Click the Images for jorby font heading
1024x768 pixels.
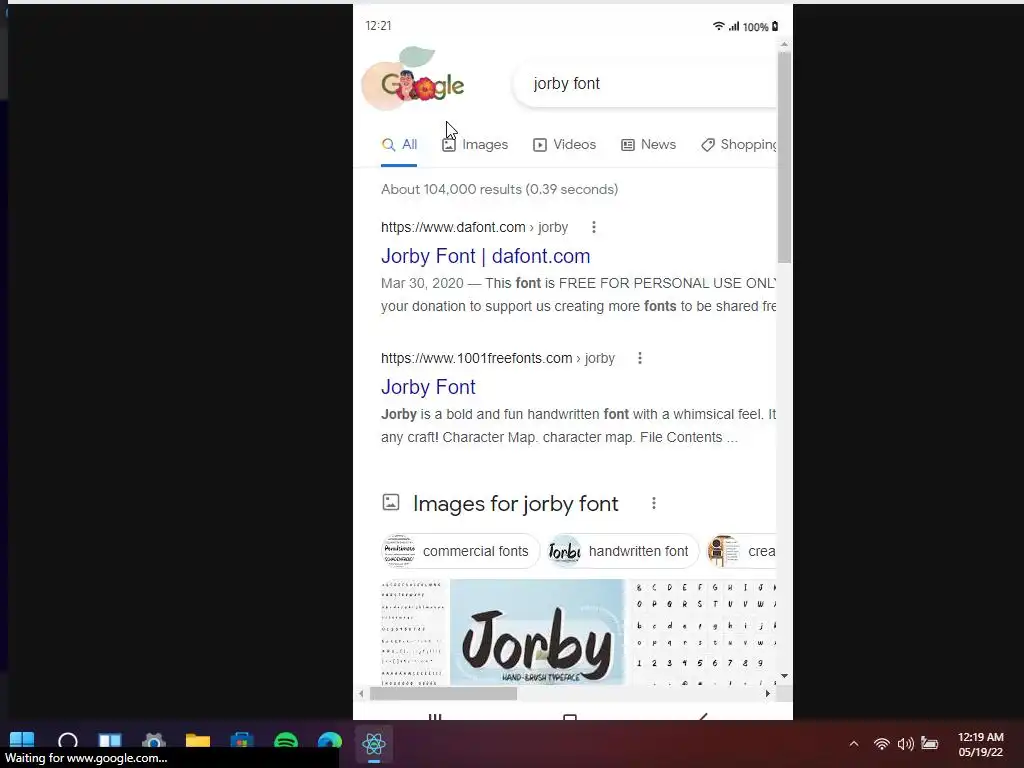pyautogui.click(x=515, y=504)
